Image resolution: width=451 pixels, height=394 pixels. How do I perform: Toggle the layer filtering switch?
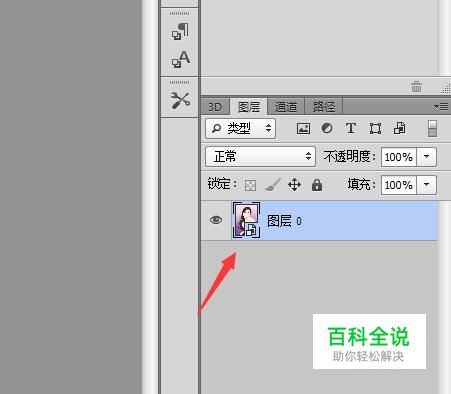click(x=432, y=129)
